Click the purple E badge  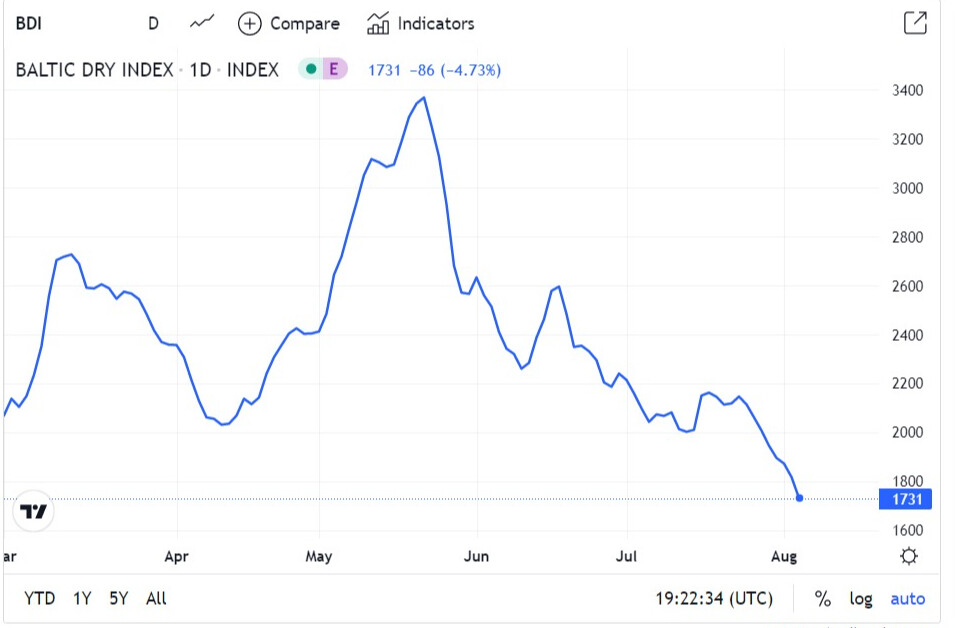coord(334,69)
